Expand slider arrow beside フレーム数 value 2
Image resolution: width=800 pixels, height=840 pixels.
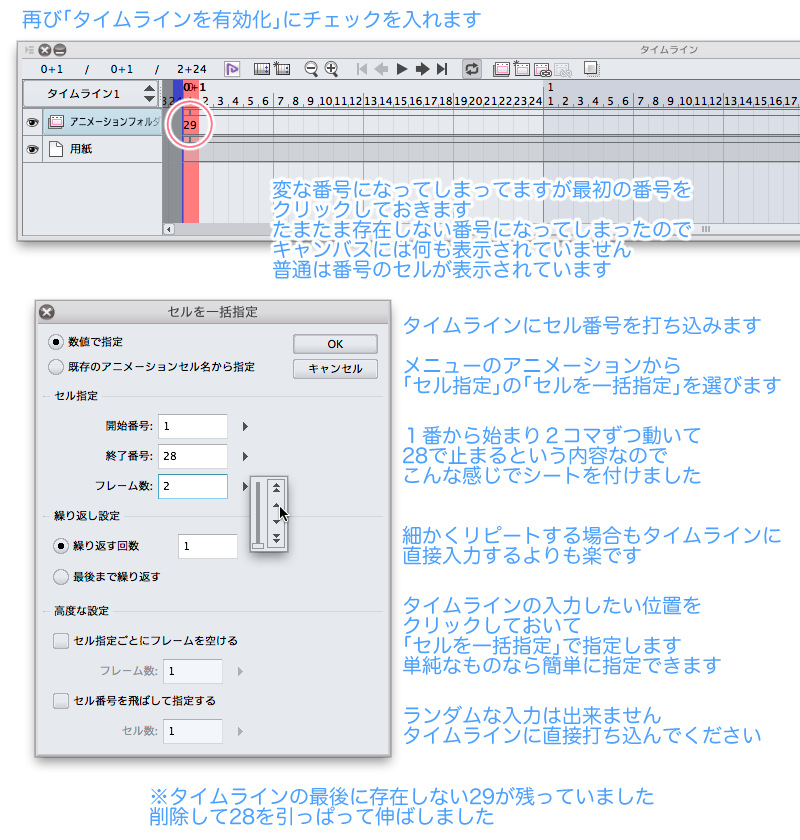point(245,486)
